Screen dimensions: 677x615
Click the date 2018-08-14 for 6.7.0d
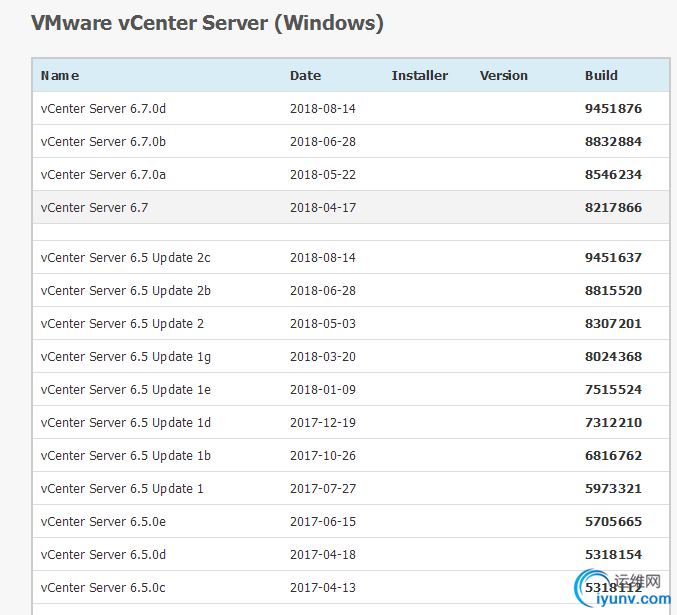[323, 108]
